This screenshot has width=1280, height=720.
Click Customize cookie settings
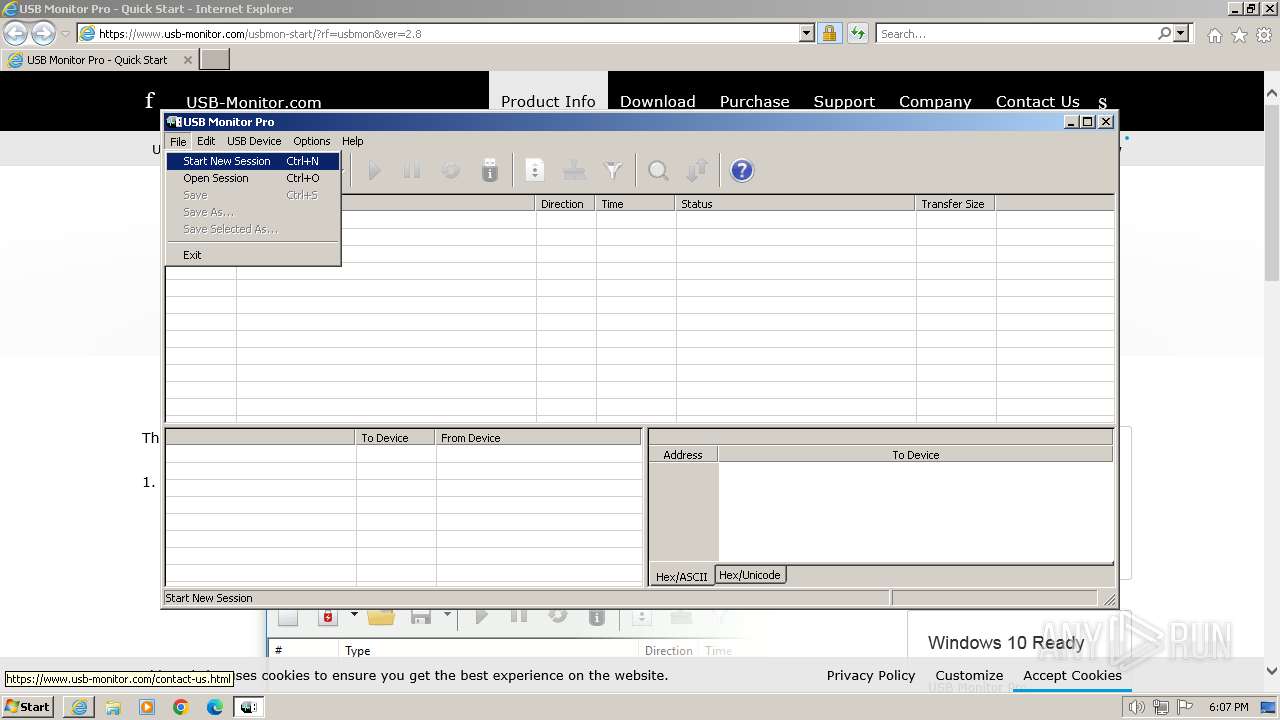point(969,676)
